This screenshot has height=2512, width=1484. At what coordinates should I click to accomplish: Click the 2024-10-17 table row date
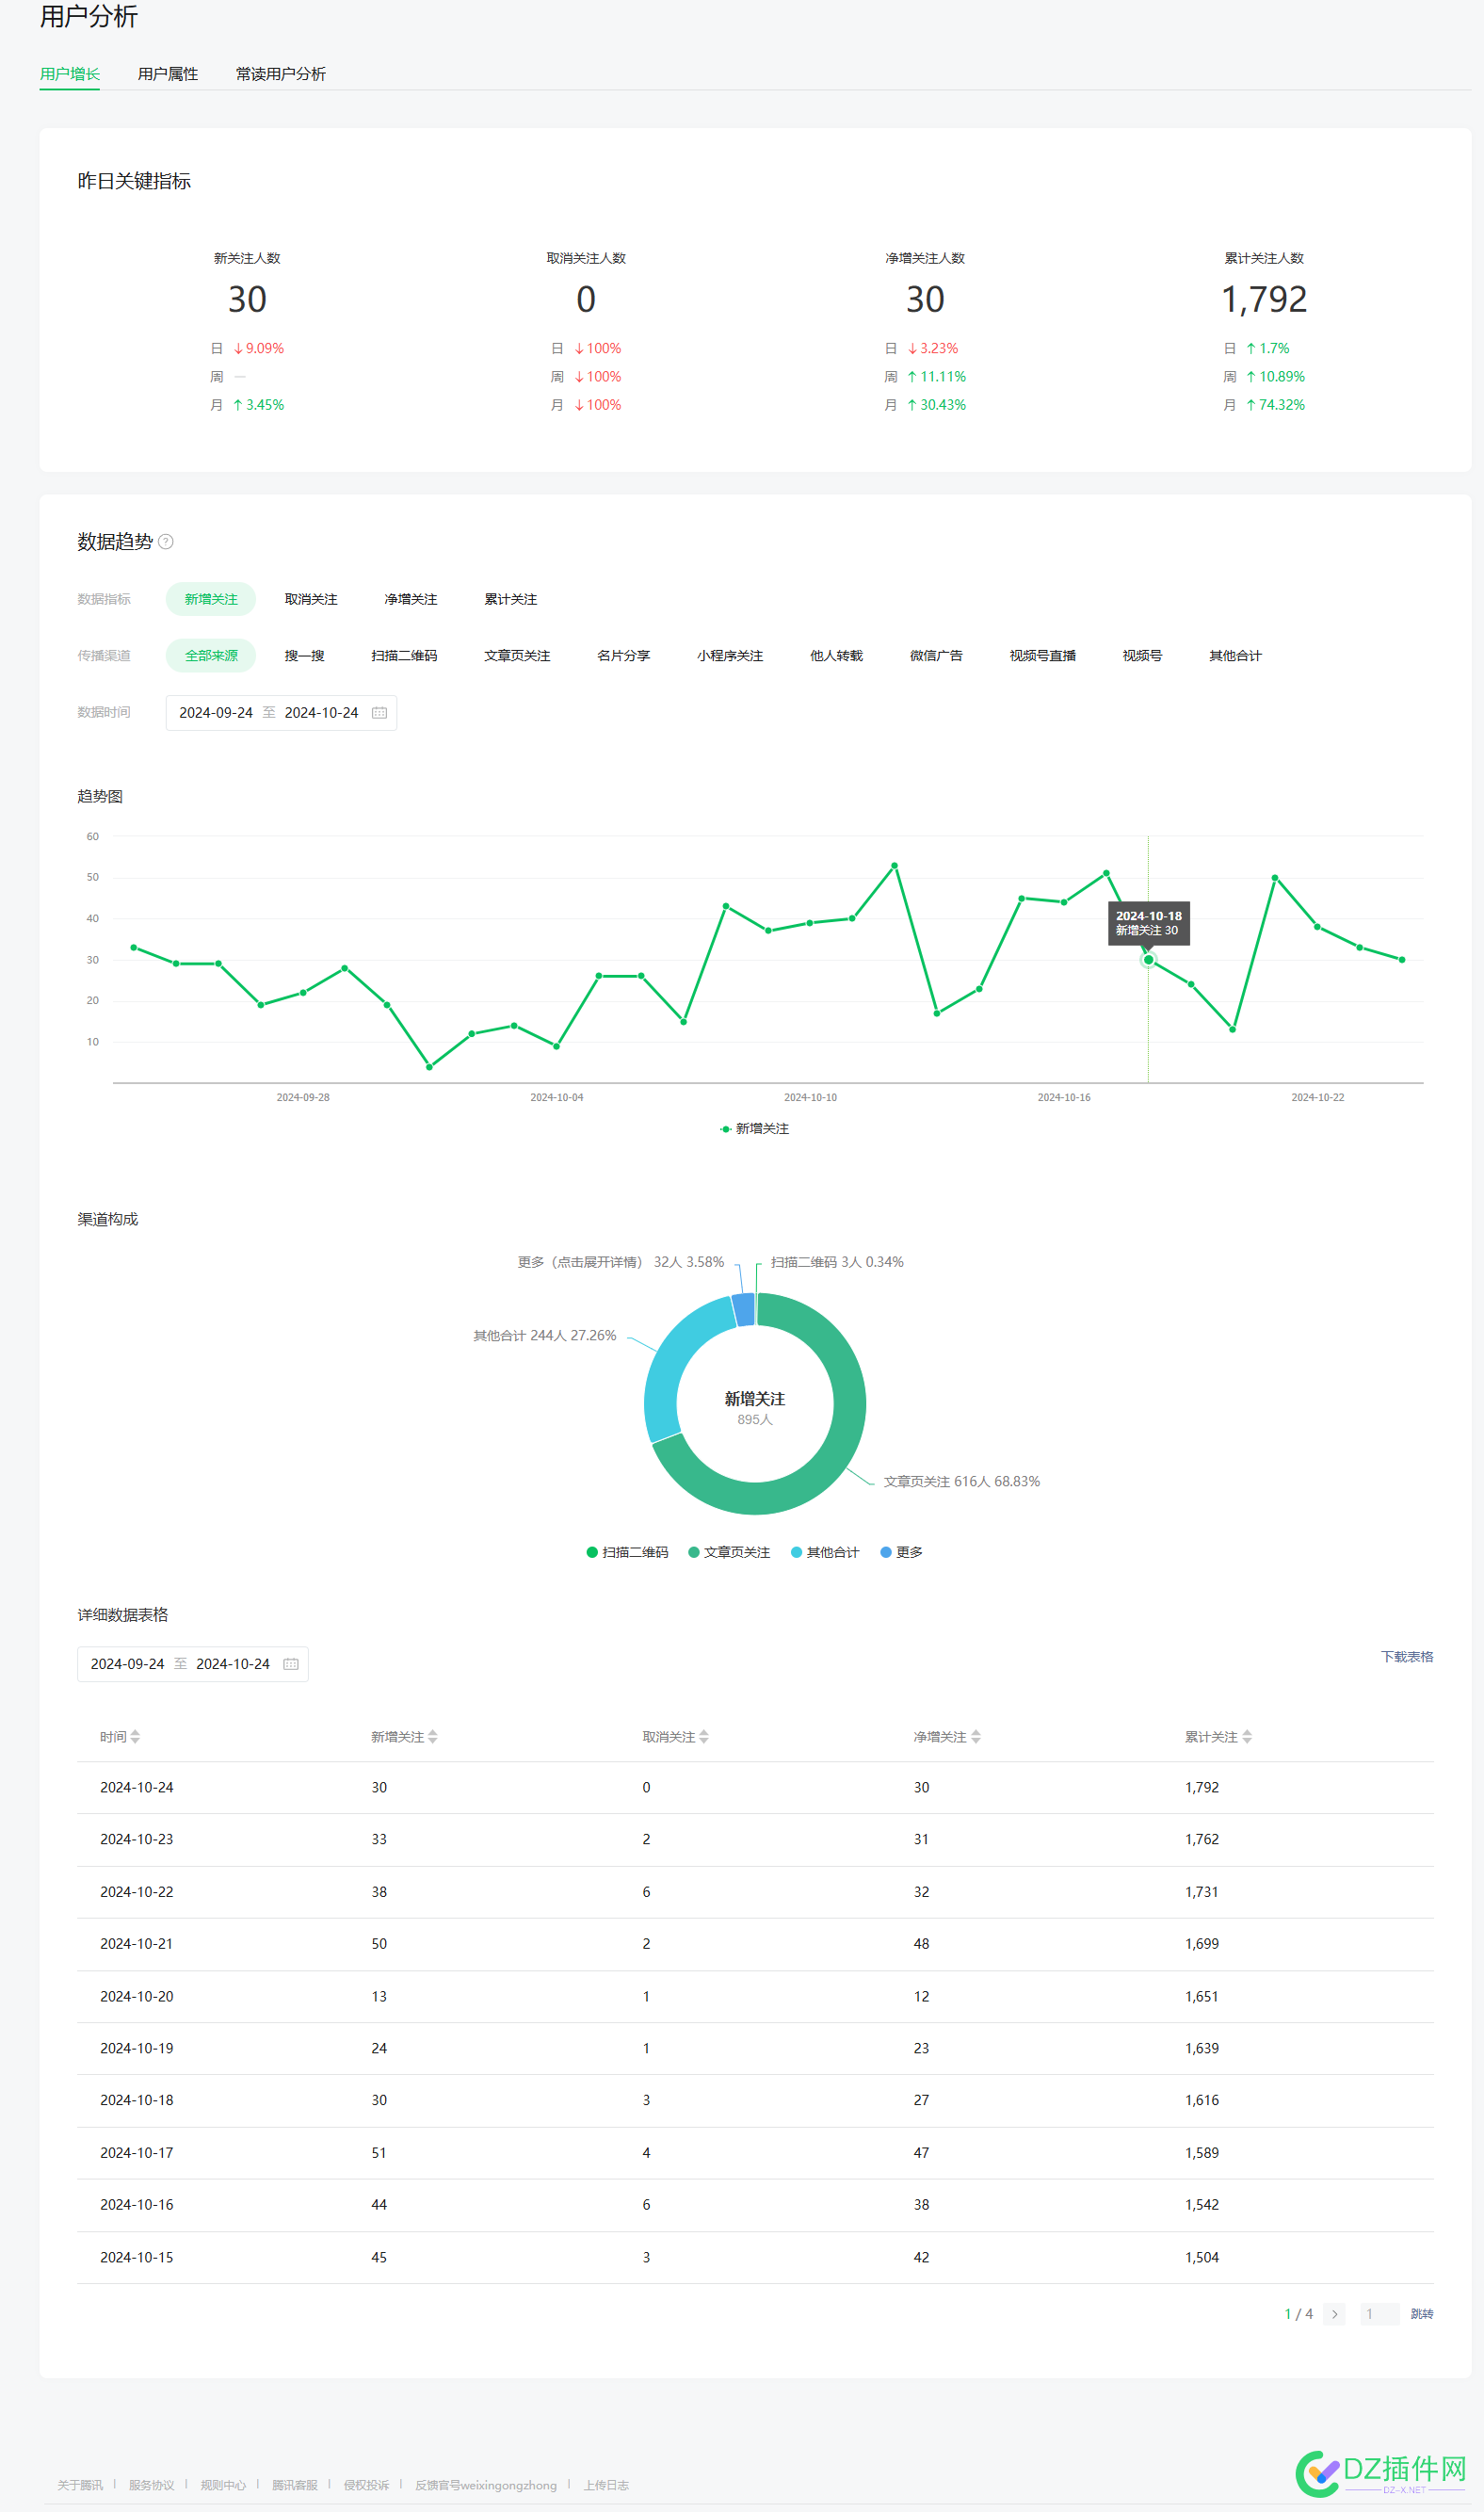[x=137, y=2153]
